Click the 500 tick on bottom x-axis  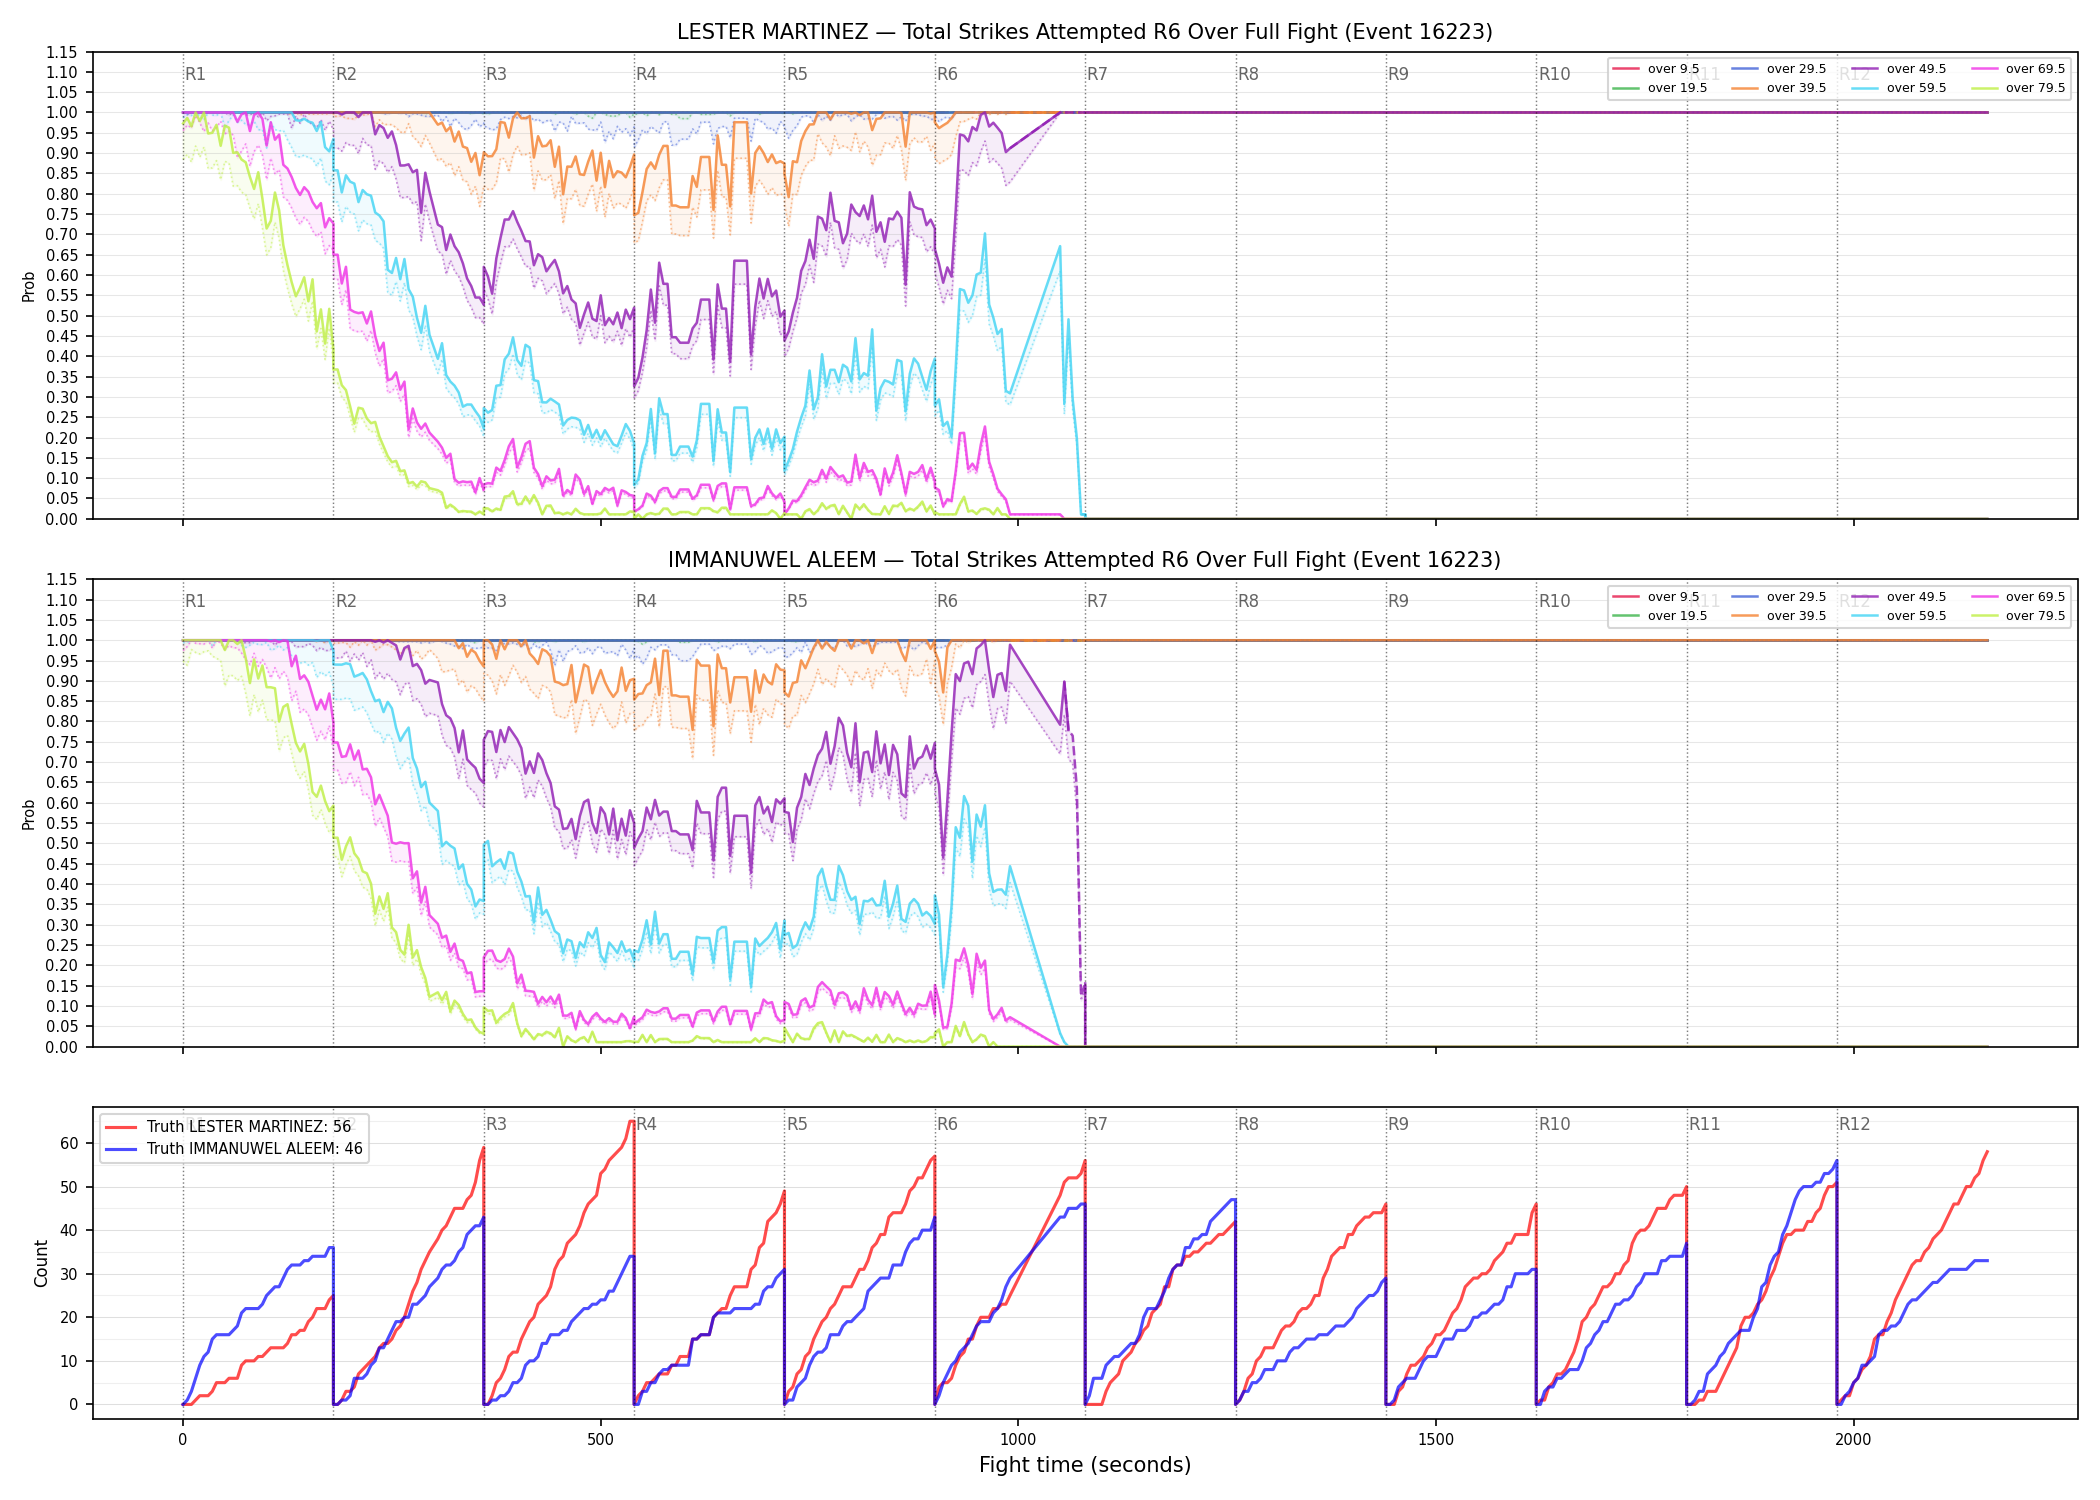600,1440
